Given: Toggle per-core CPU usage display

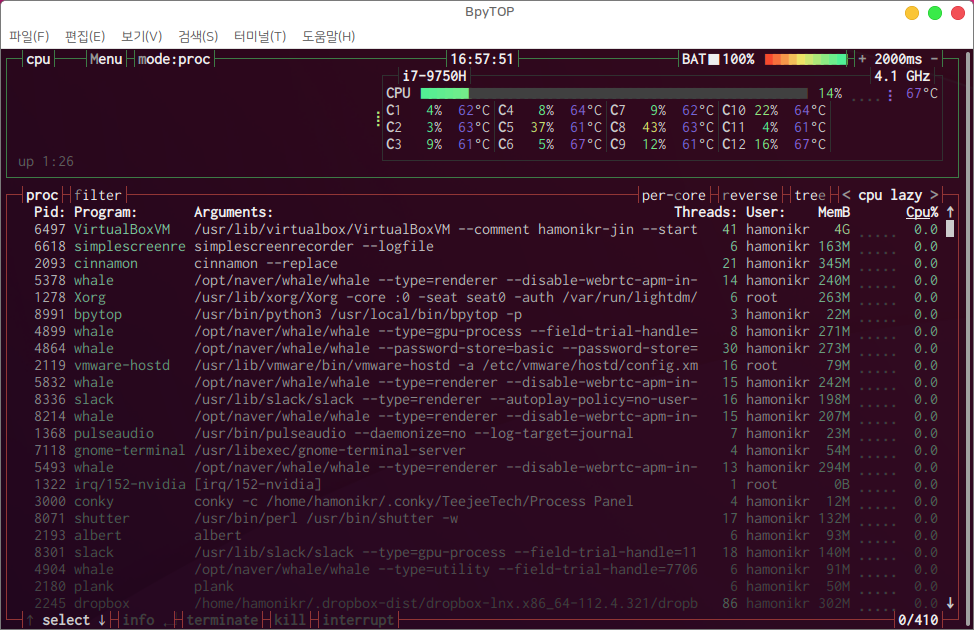Looking at the screenshot, I should pyautogui.click(x=675, y=195).
